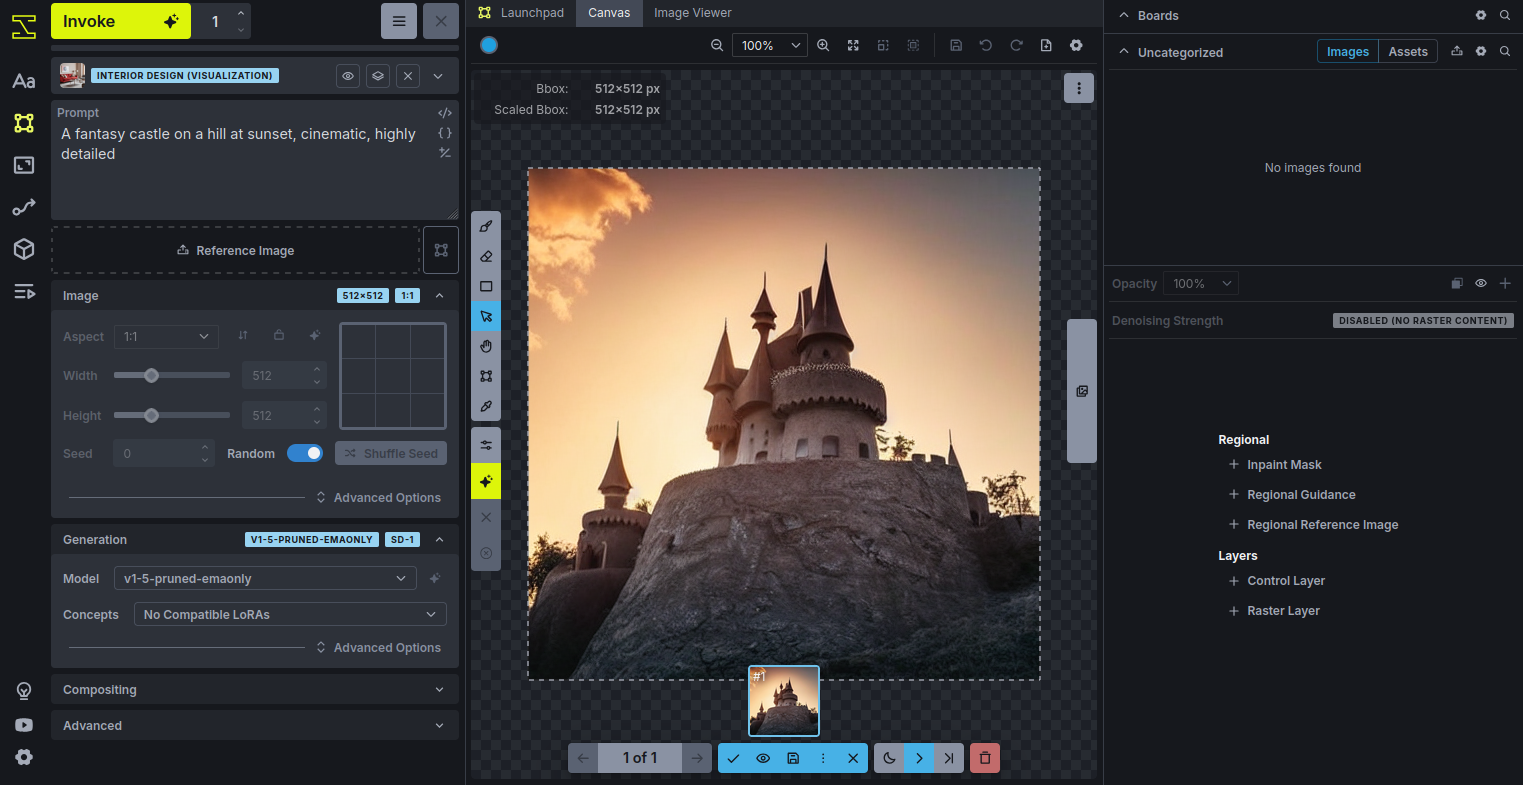Click the Width slider handle
The image size is (1523, 785).
pos(151,376)
